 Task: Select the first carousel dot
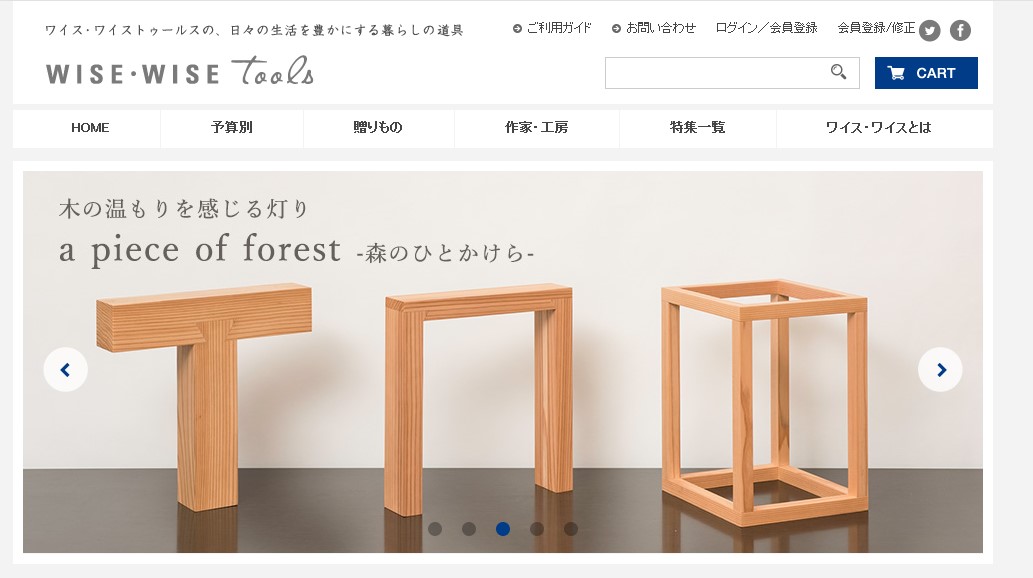tap(435, 529)
